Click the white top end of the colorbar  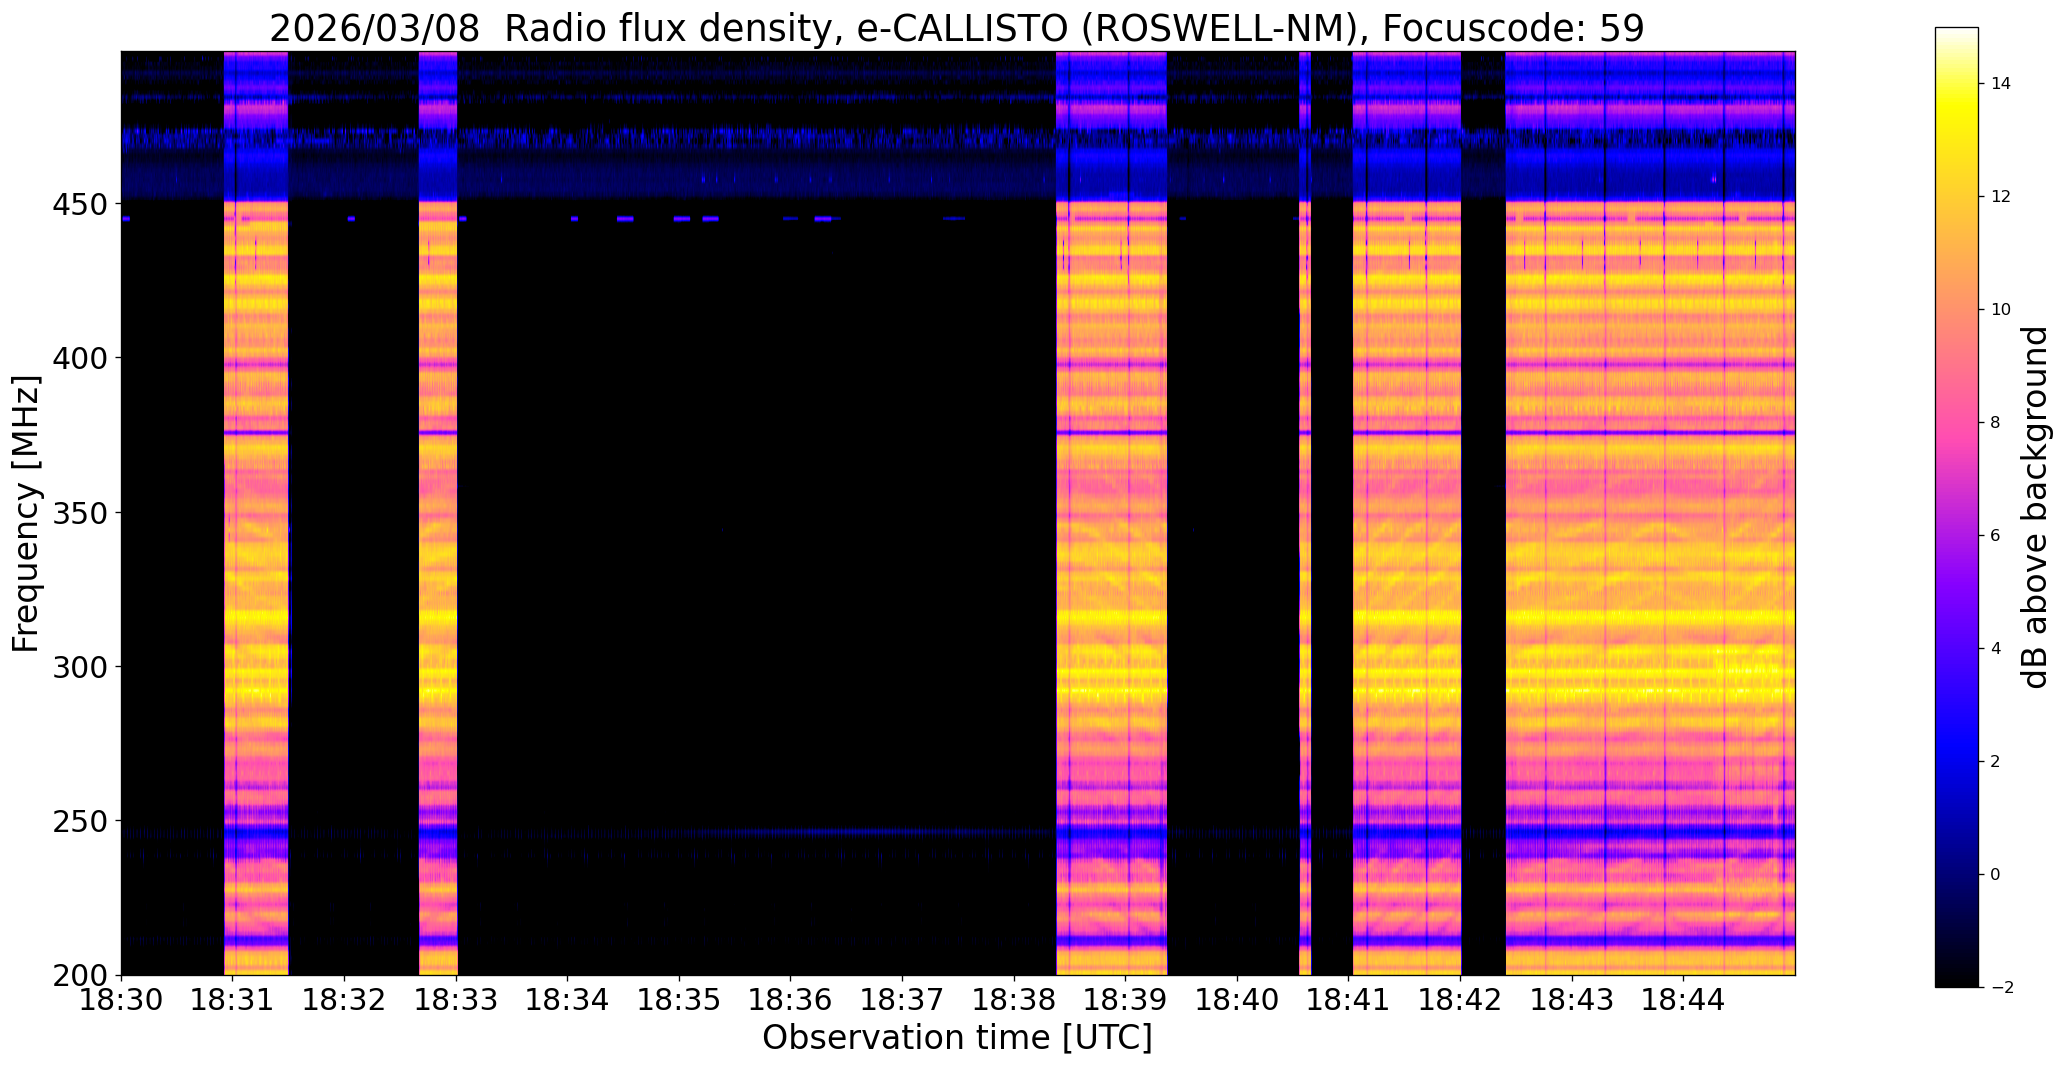(x=1956, y=35)
